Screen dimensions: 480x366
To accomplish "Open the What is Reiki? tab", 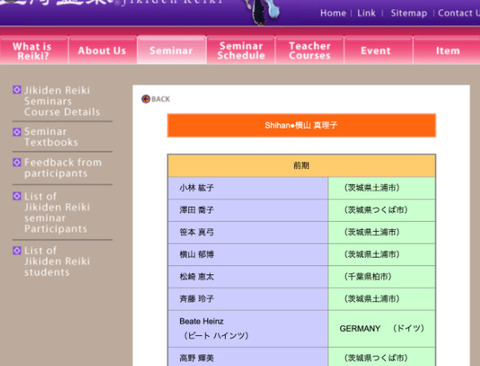I will click(34, 50).
